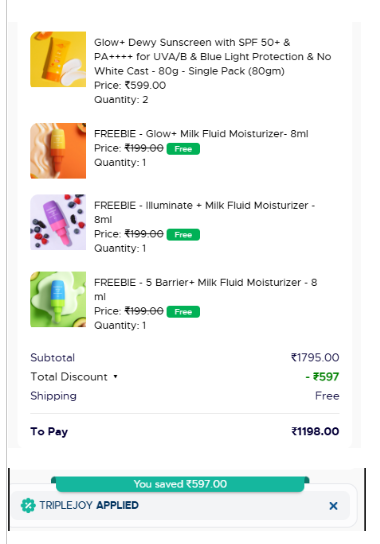Screen dimensions: 380x544
Task: Click the To Pay ₹1198.00 total amount
Action: click(315, 431)
